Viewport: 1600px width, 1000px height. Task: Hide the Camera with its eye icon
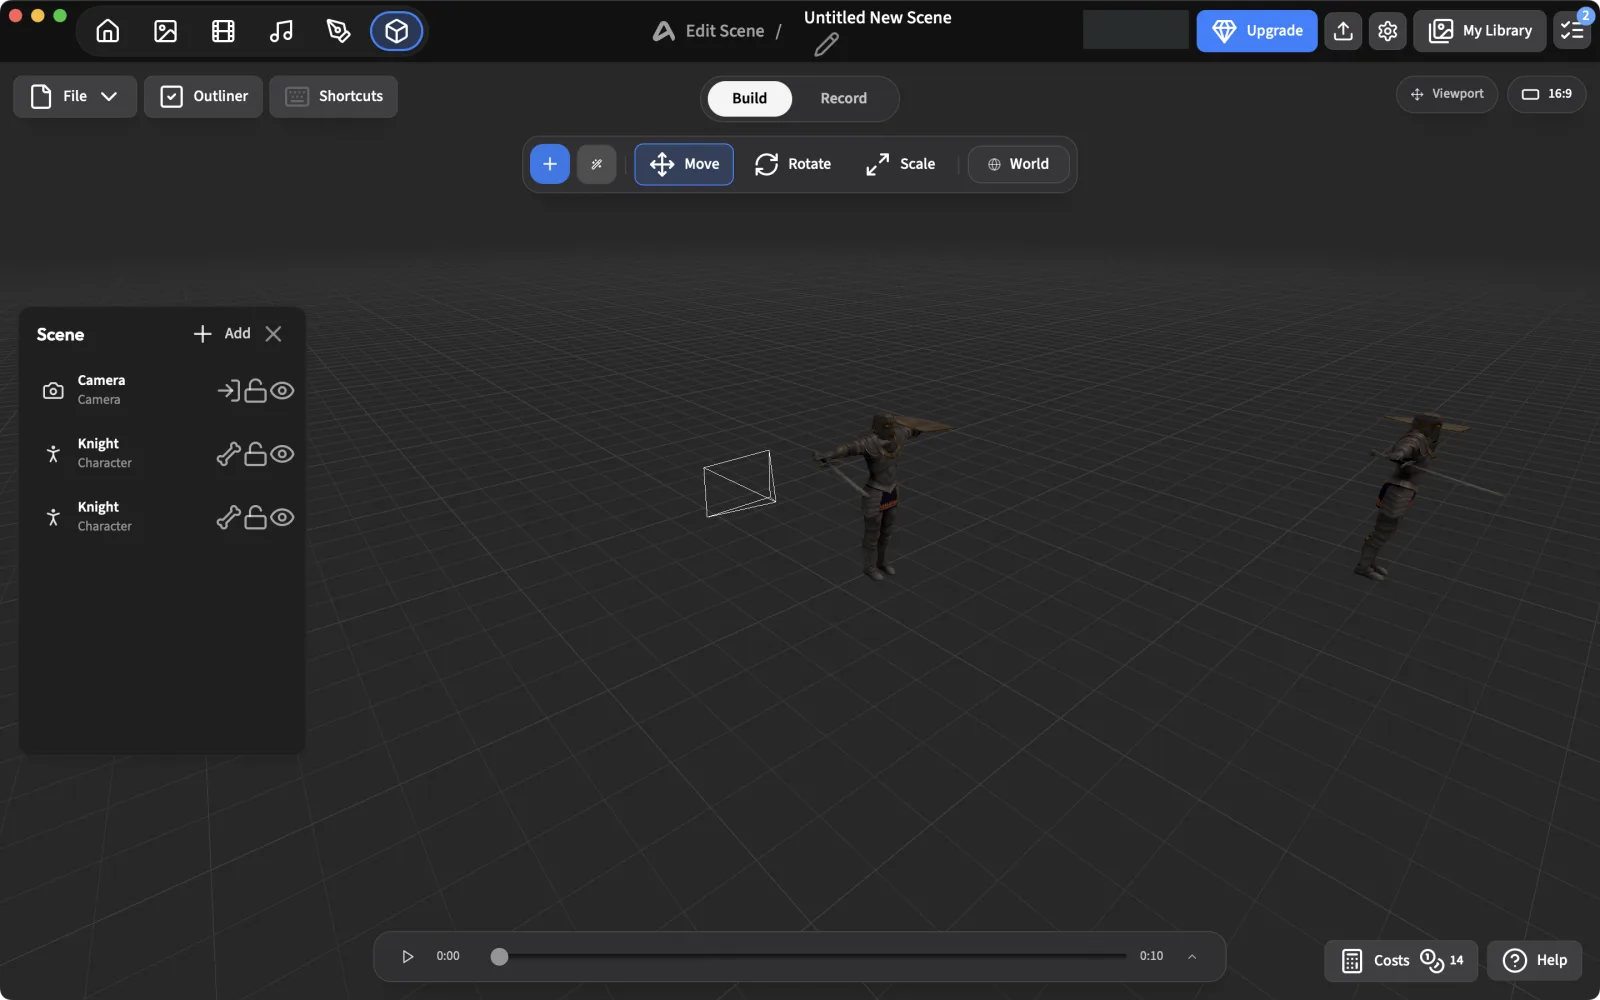click(x=283, y=390)
